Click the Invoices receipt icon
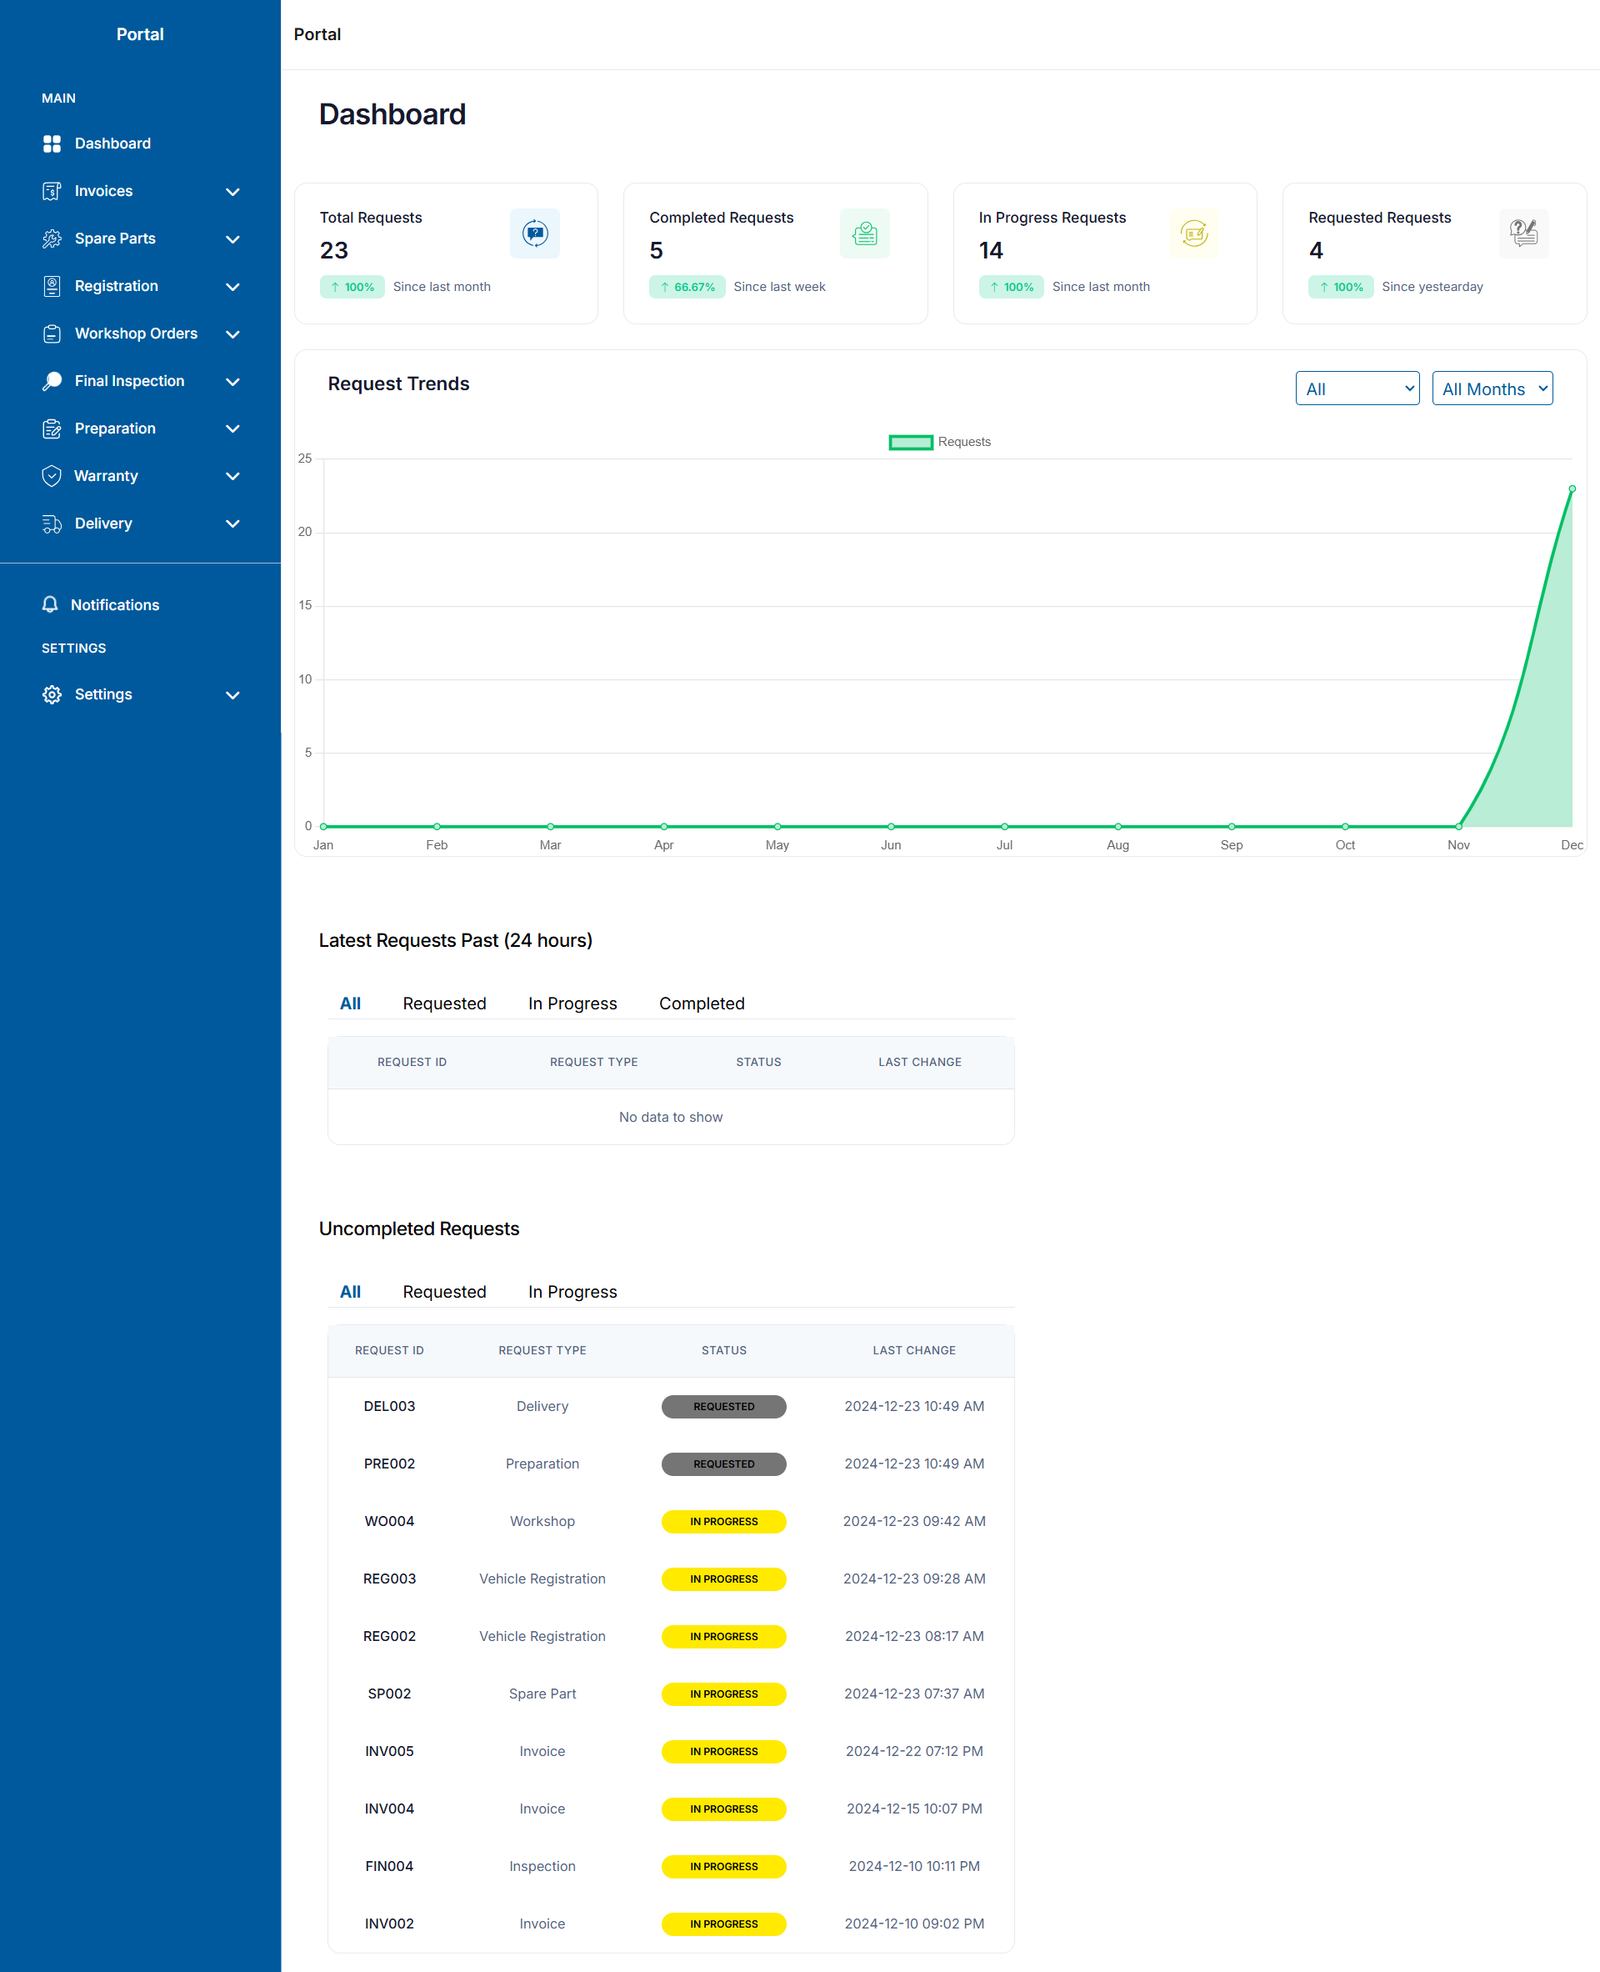The width and height of the screenshot is (1600, 1972). click(52, 191)
